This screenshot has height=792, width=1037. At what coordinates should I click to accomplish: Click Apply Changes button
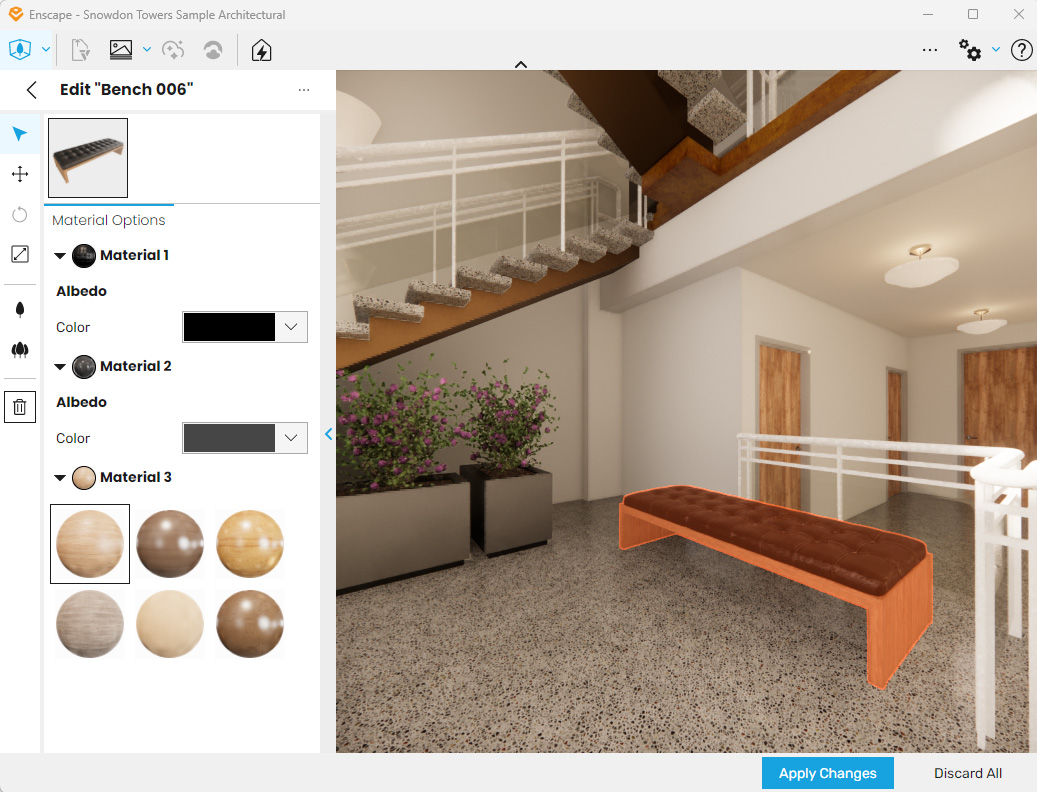[827, 773]
